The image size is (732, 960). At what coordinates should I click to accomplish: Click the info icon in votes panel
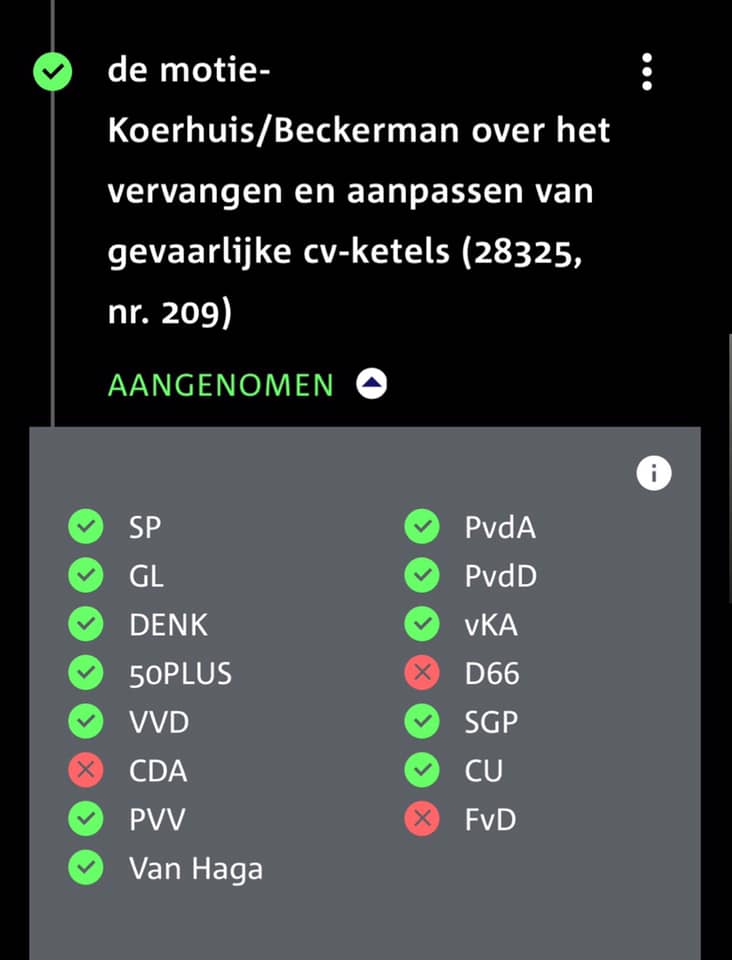[654, 473]
